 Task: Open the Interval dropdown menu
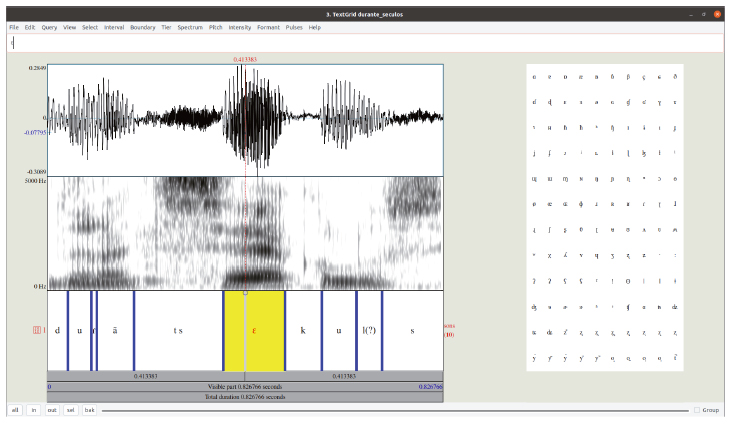pos(114,27)
